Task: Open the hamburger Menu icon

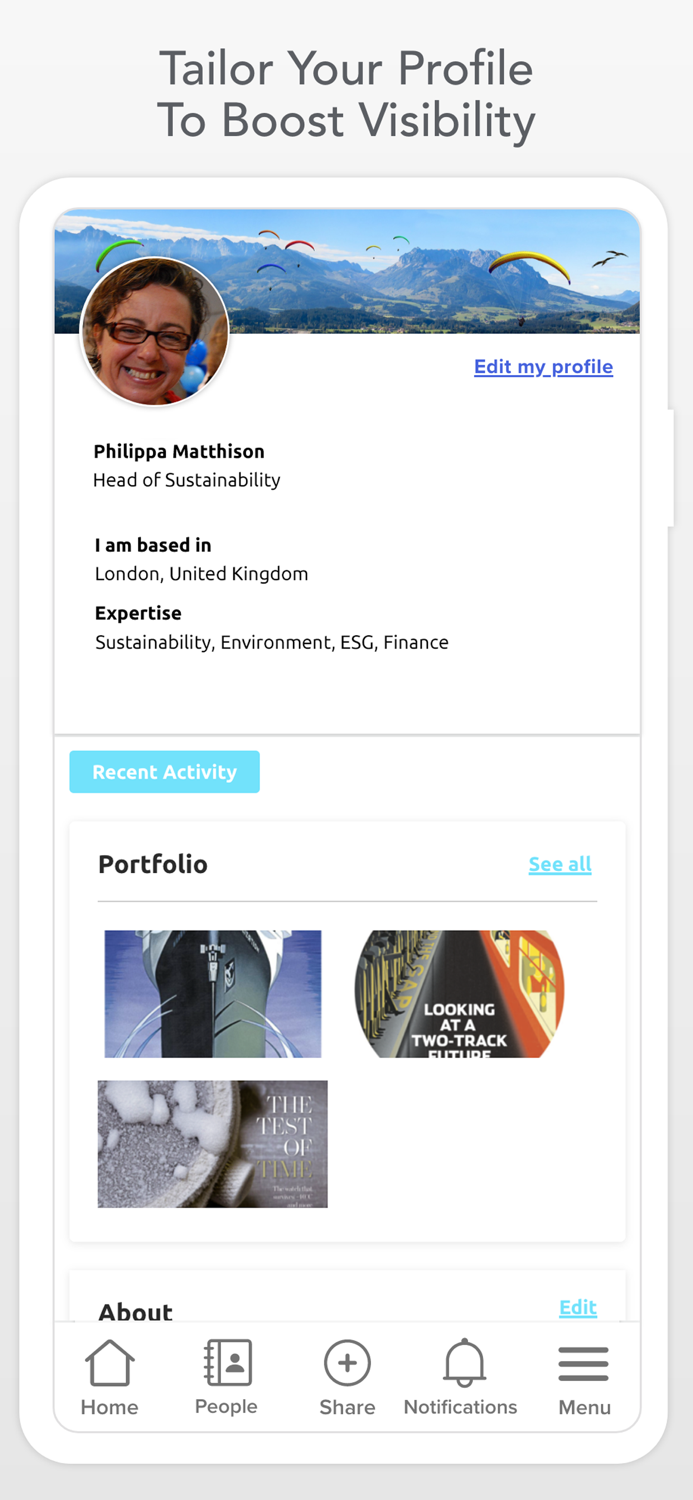Action: coord(583,1364)
